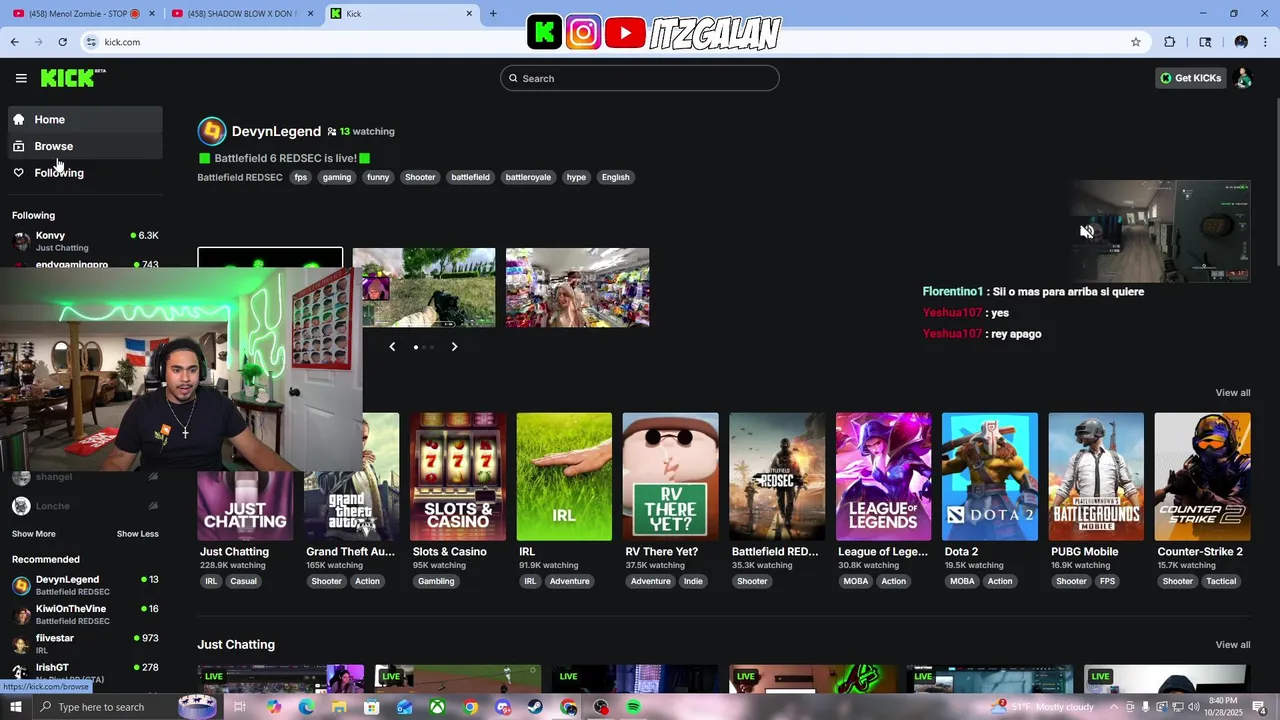Viewport: 1280px width, 720px height.
Task: Click View all for top categories
Action: 1233,393
